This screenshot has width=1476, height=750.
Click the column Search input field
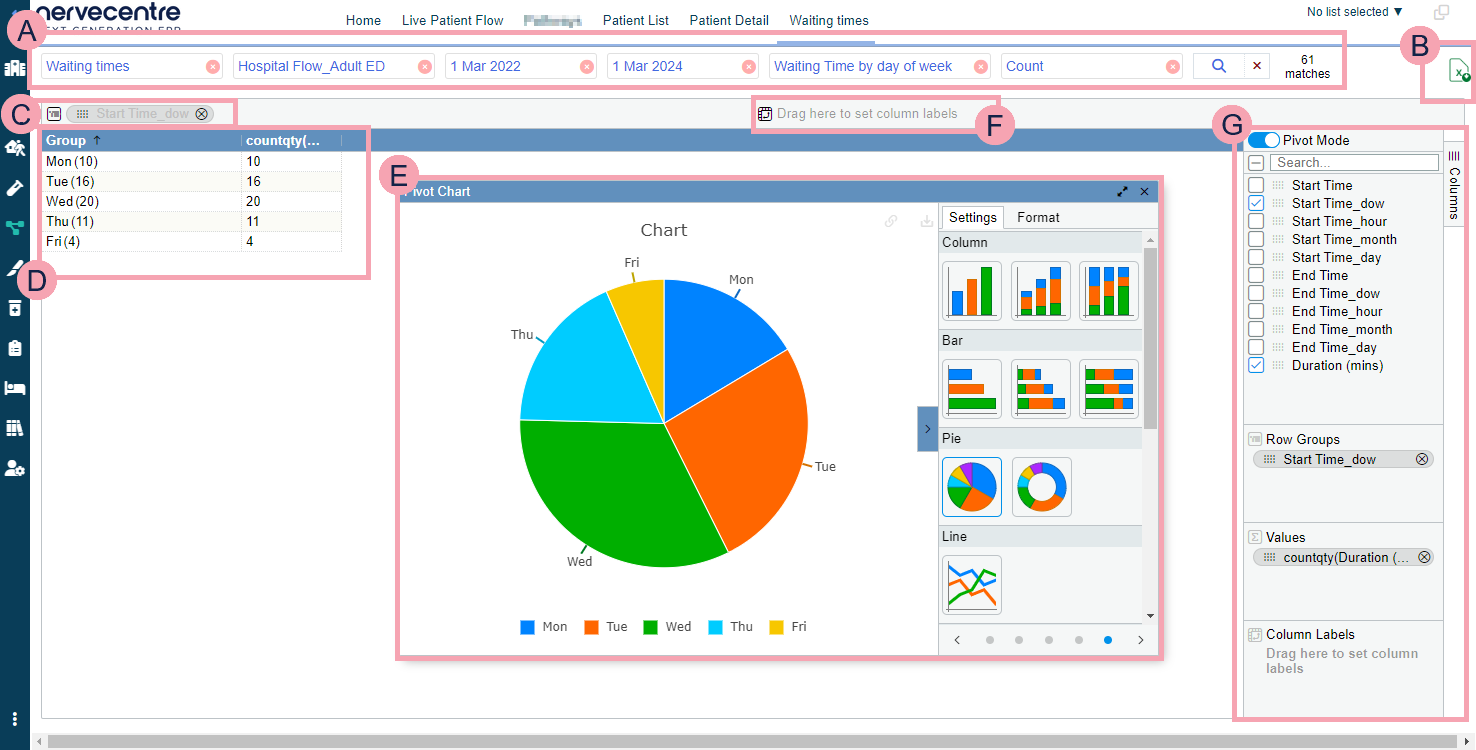[x=1353, y=162]
